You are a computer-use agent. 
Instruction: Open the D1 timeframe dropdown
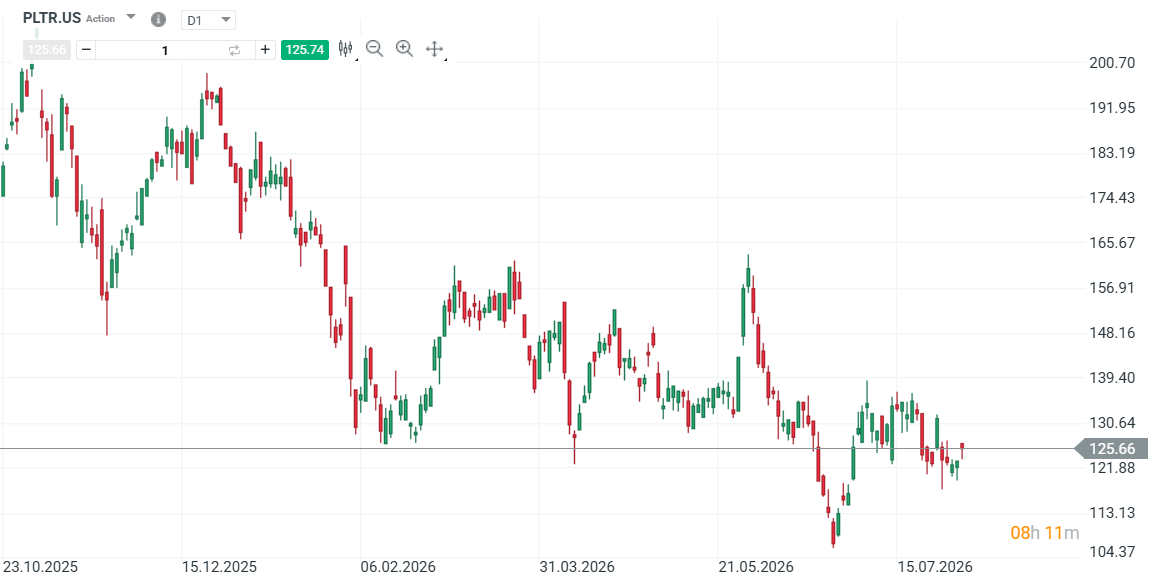click(x=208, y=20)
